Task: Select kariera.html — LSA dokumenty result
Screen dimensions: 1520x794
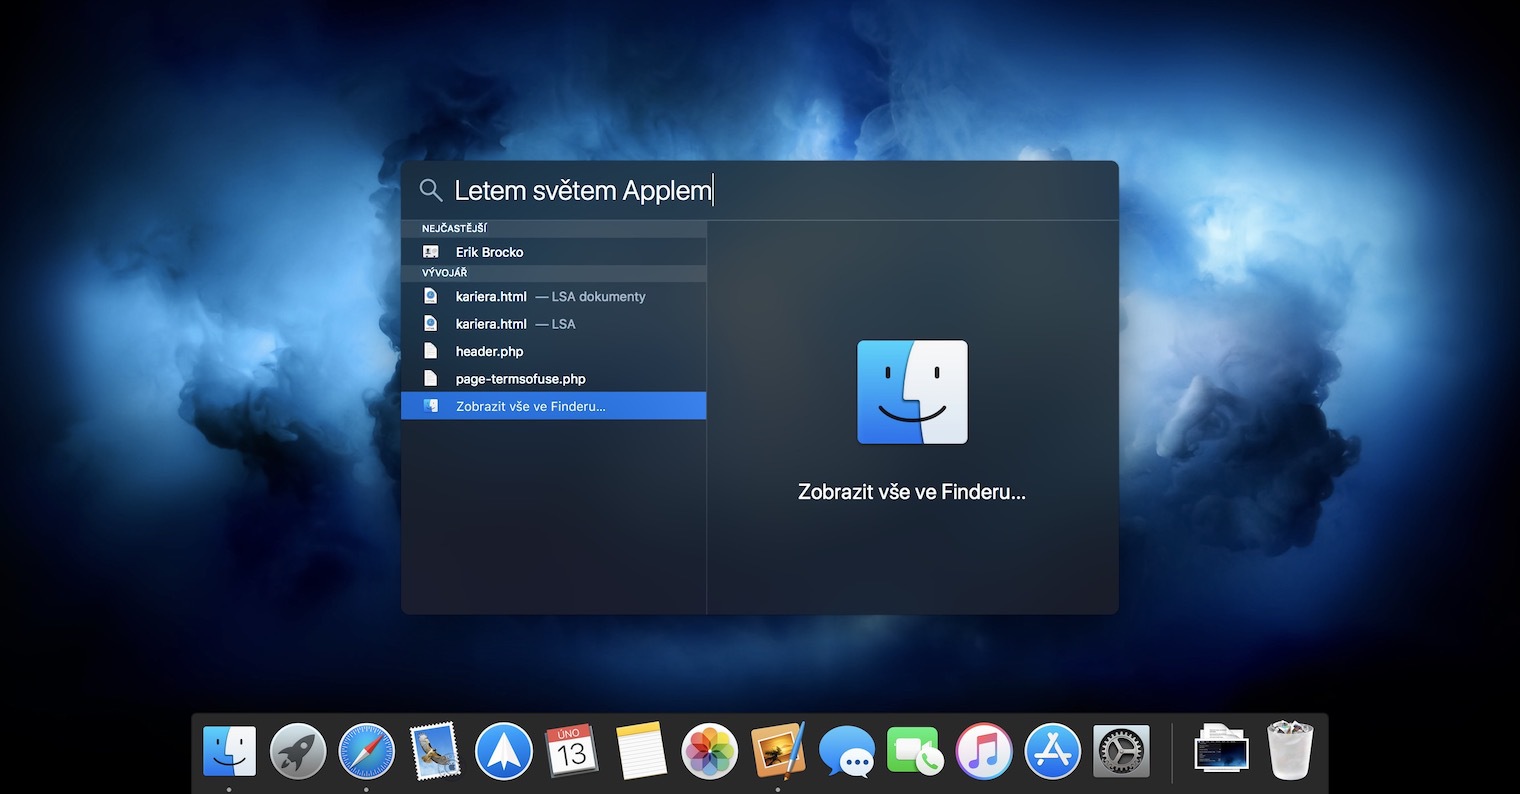Action: pyautogui.click(x=554, y=296)
